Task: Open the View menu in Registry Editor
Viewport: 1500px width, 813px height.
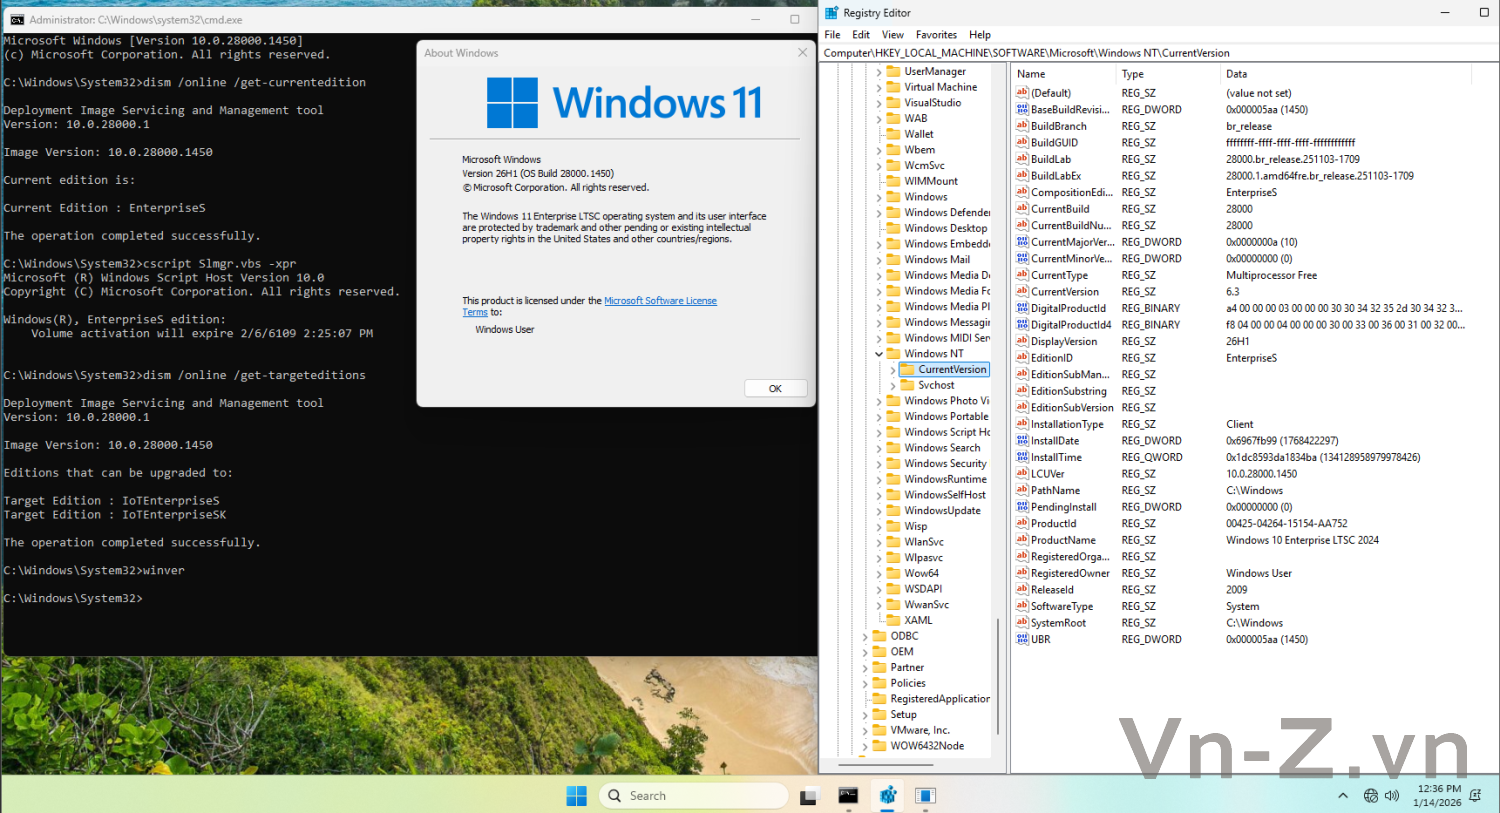Action: tap(893, 34)
